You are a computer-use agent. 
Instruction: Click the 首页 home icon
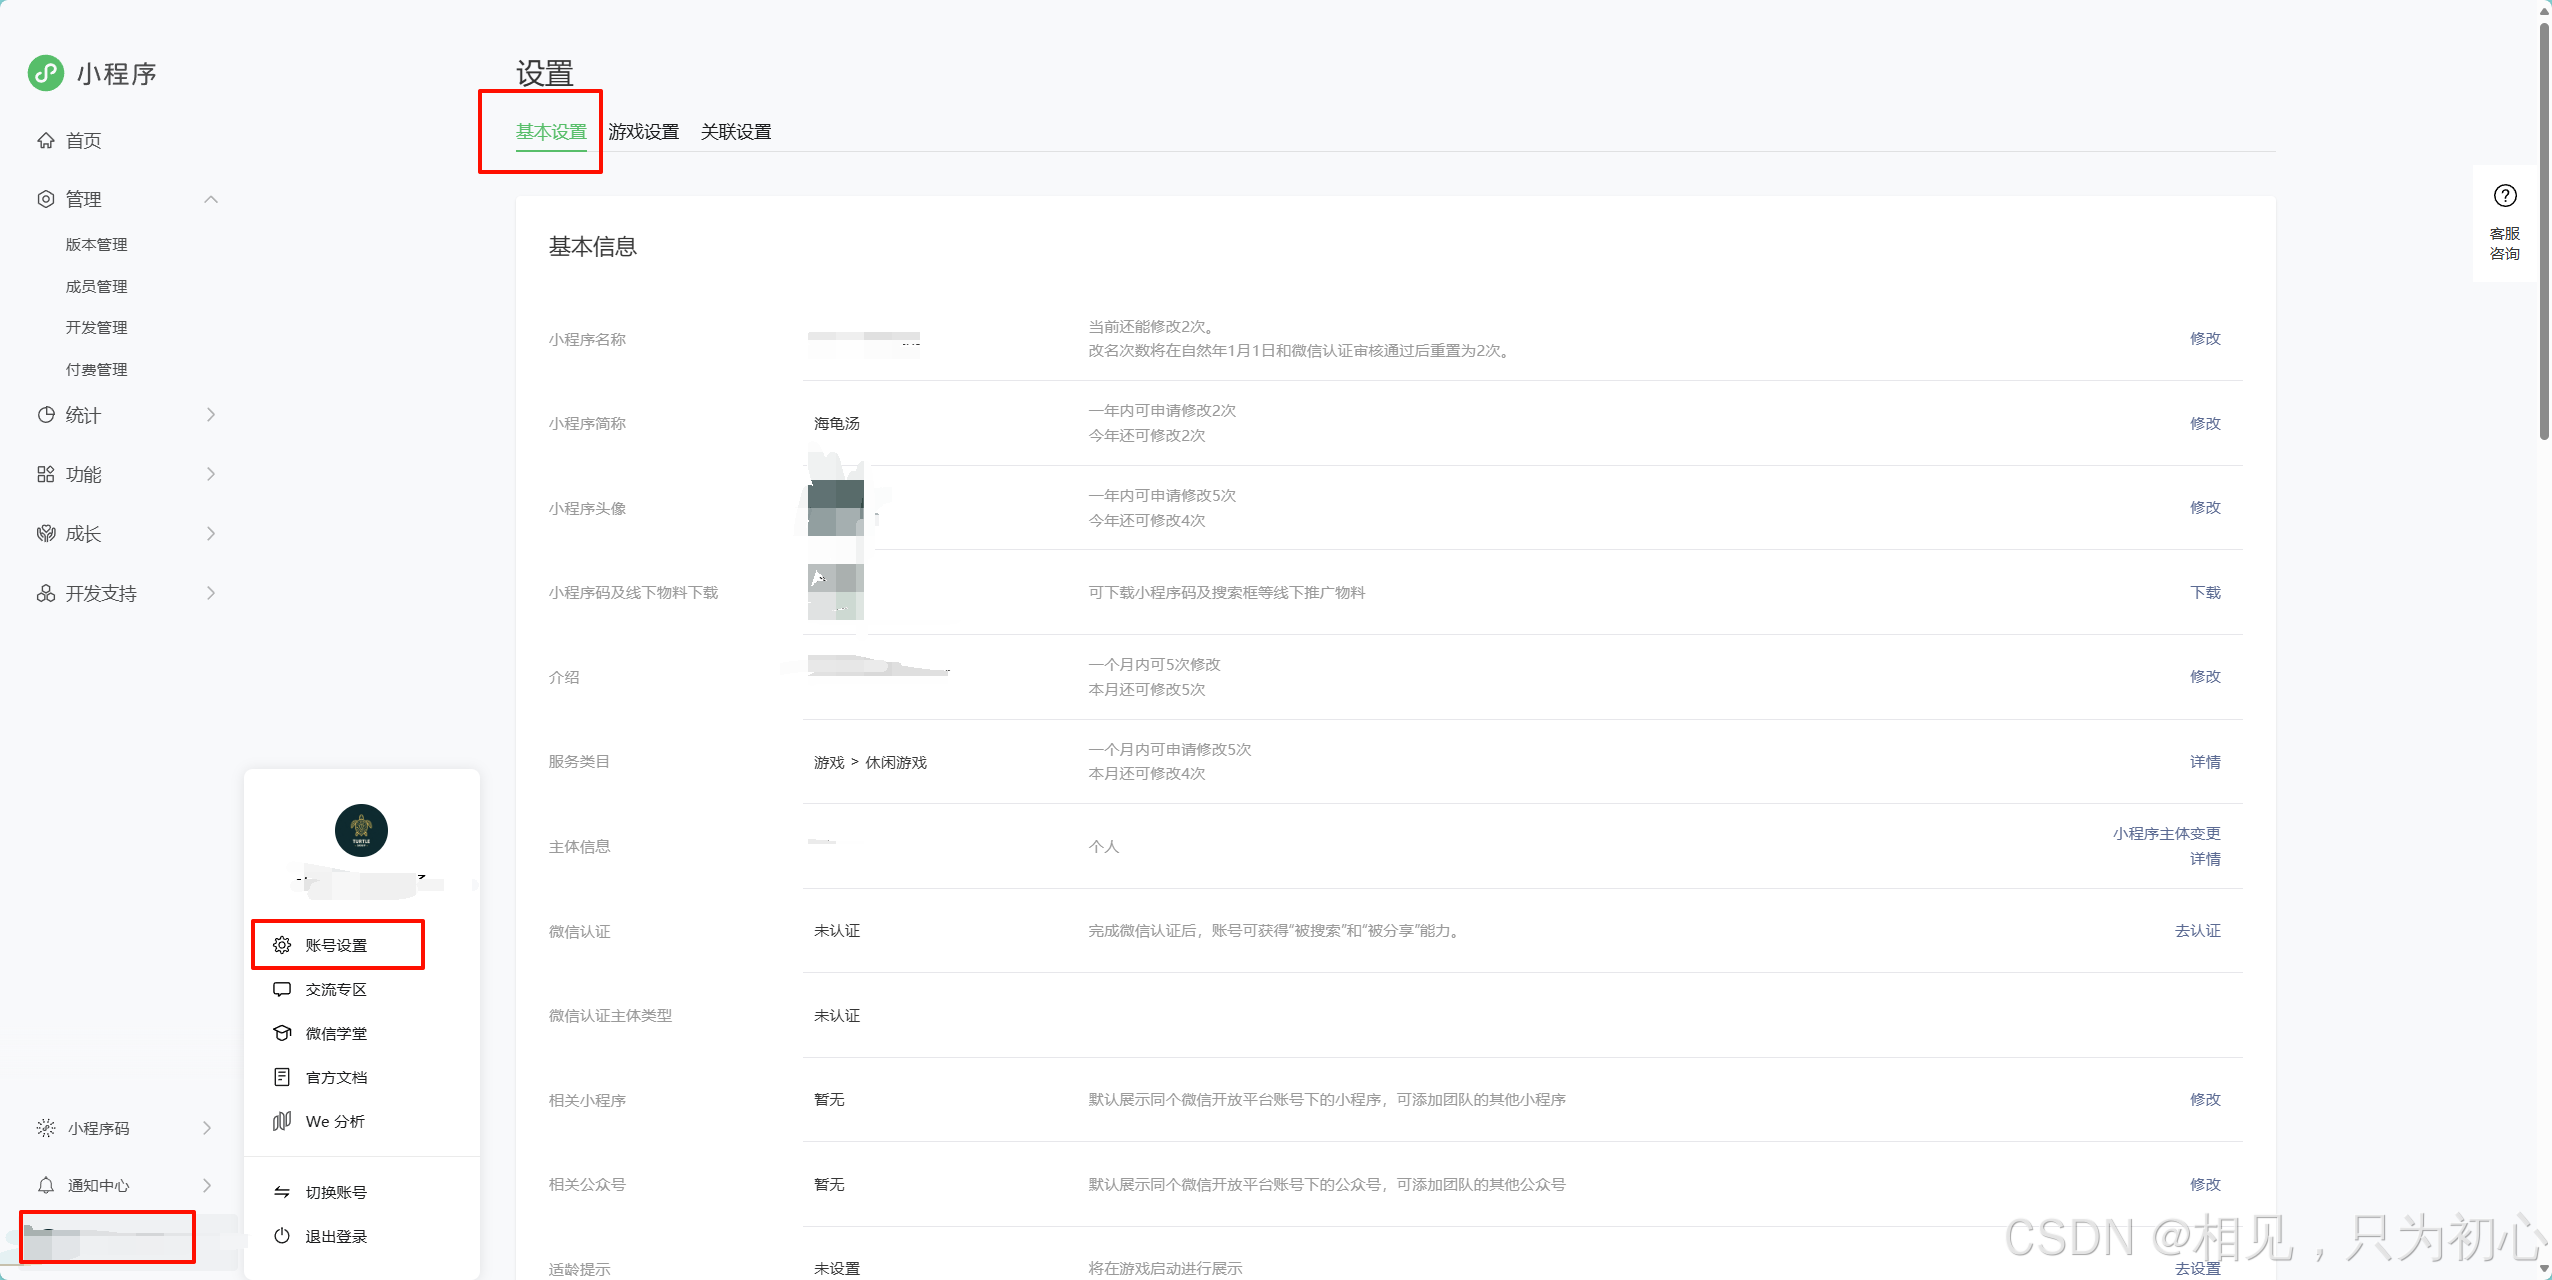click(46, 141)
